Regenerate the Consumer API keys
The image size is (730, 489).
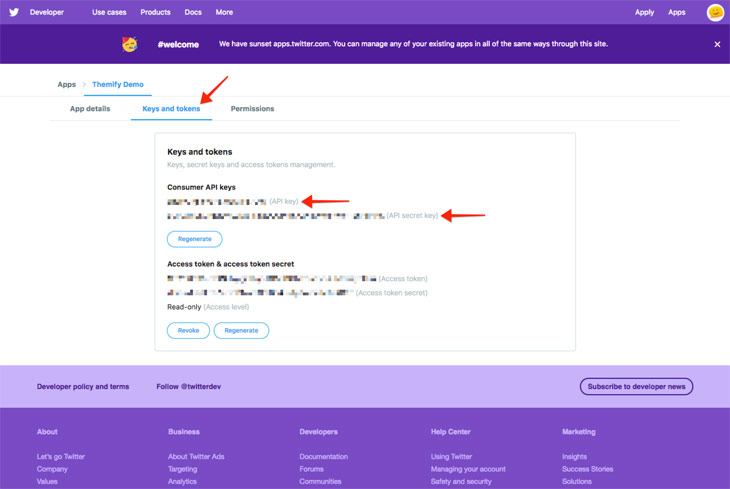(195, 239)
